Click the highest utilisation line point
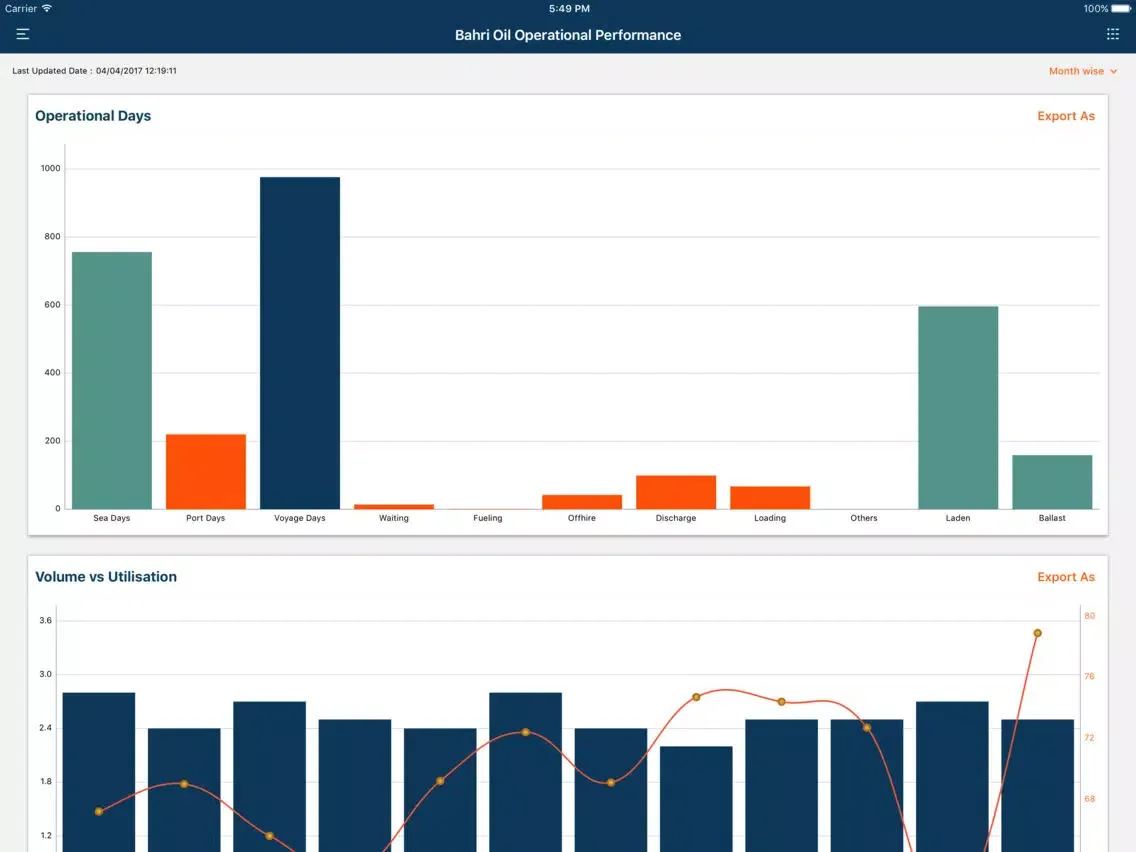This screenshot has width=1136, height=852. (x=1037, y=633)
